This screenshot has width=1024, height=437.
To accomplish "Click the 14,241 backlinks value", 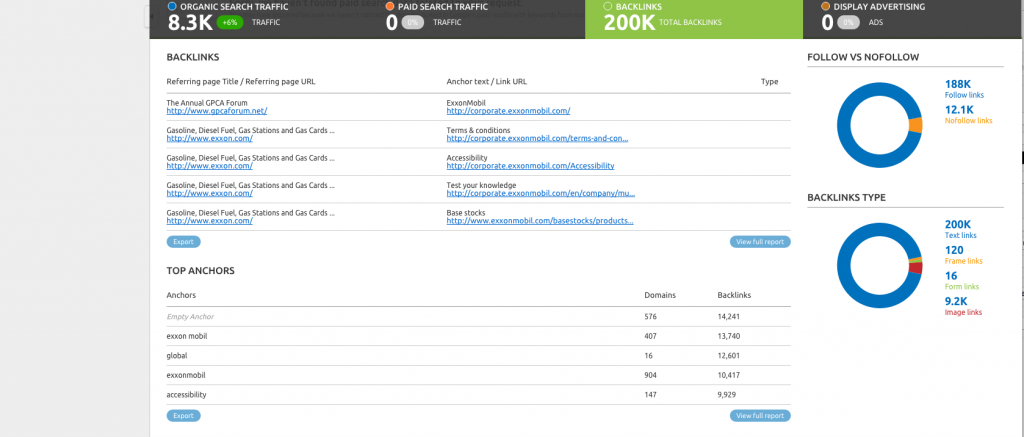I will point(728,316).
